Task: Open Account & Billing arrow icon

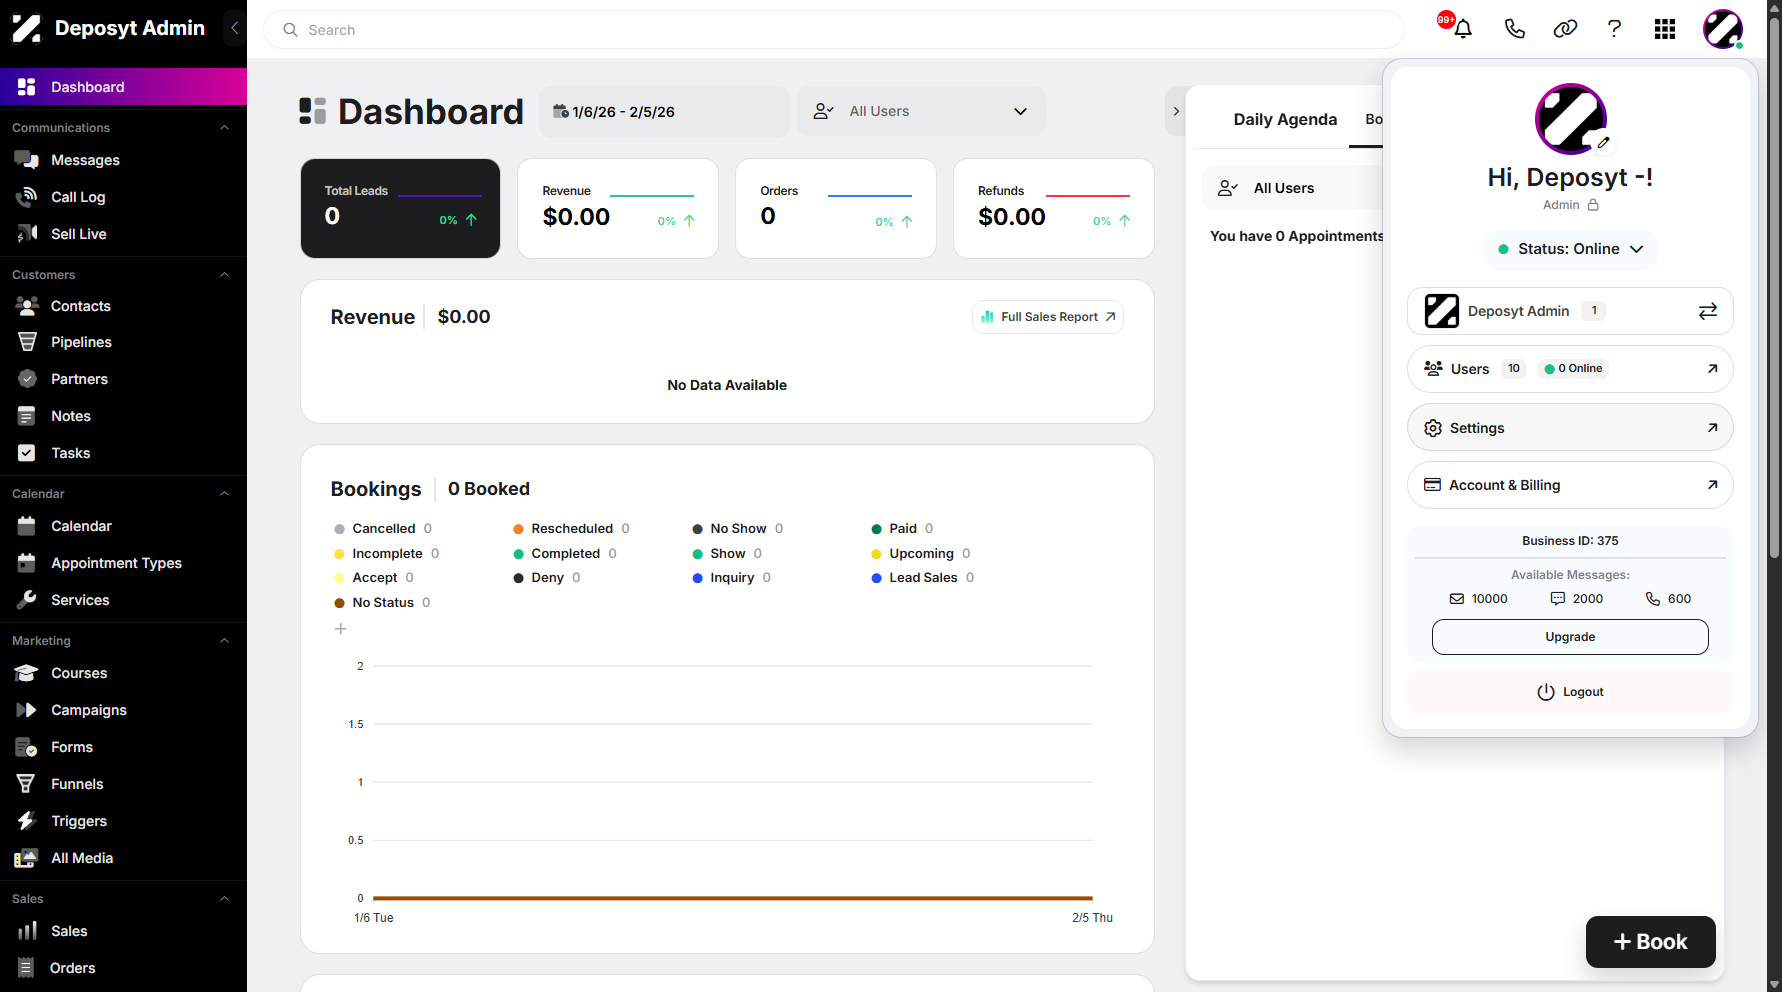Action: (x=1712, y=485)
